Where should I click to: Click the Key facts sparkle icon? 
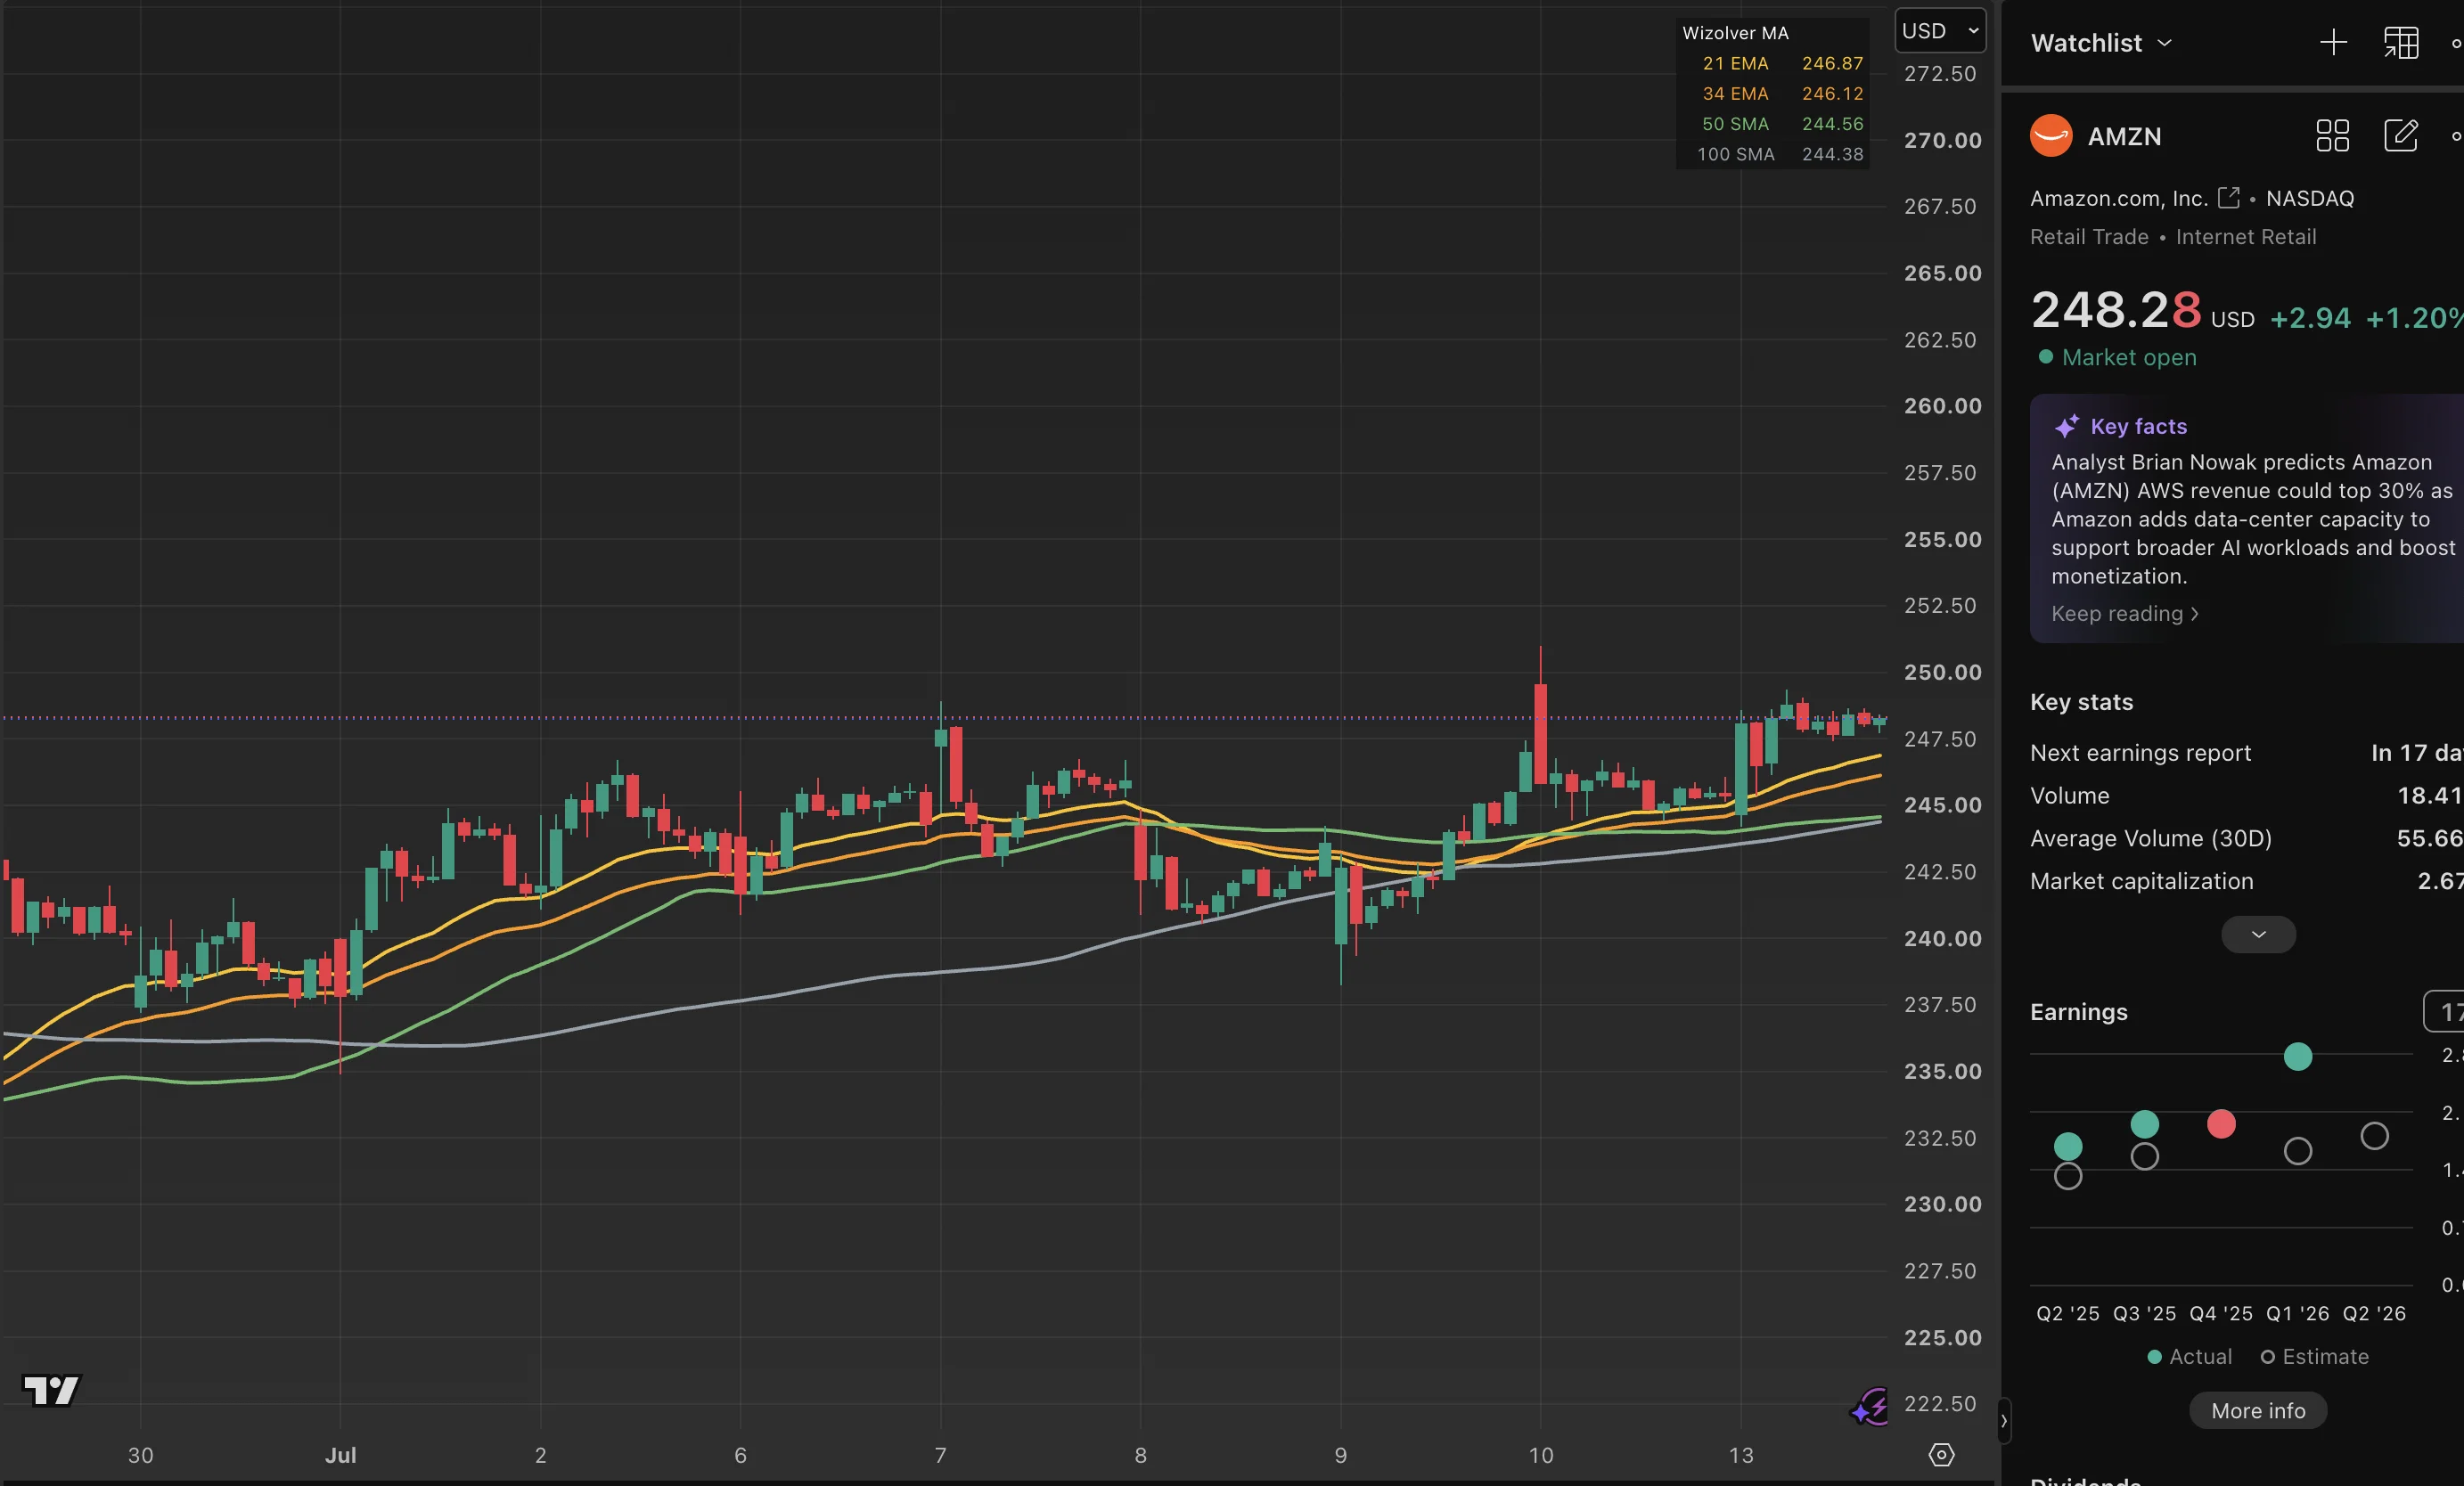tap(2066, 426)
